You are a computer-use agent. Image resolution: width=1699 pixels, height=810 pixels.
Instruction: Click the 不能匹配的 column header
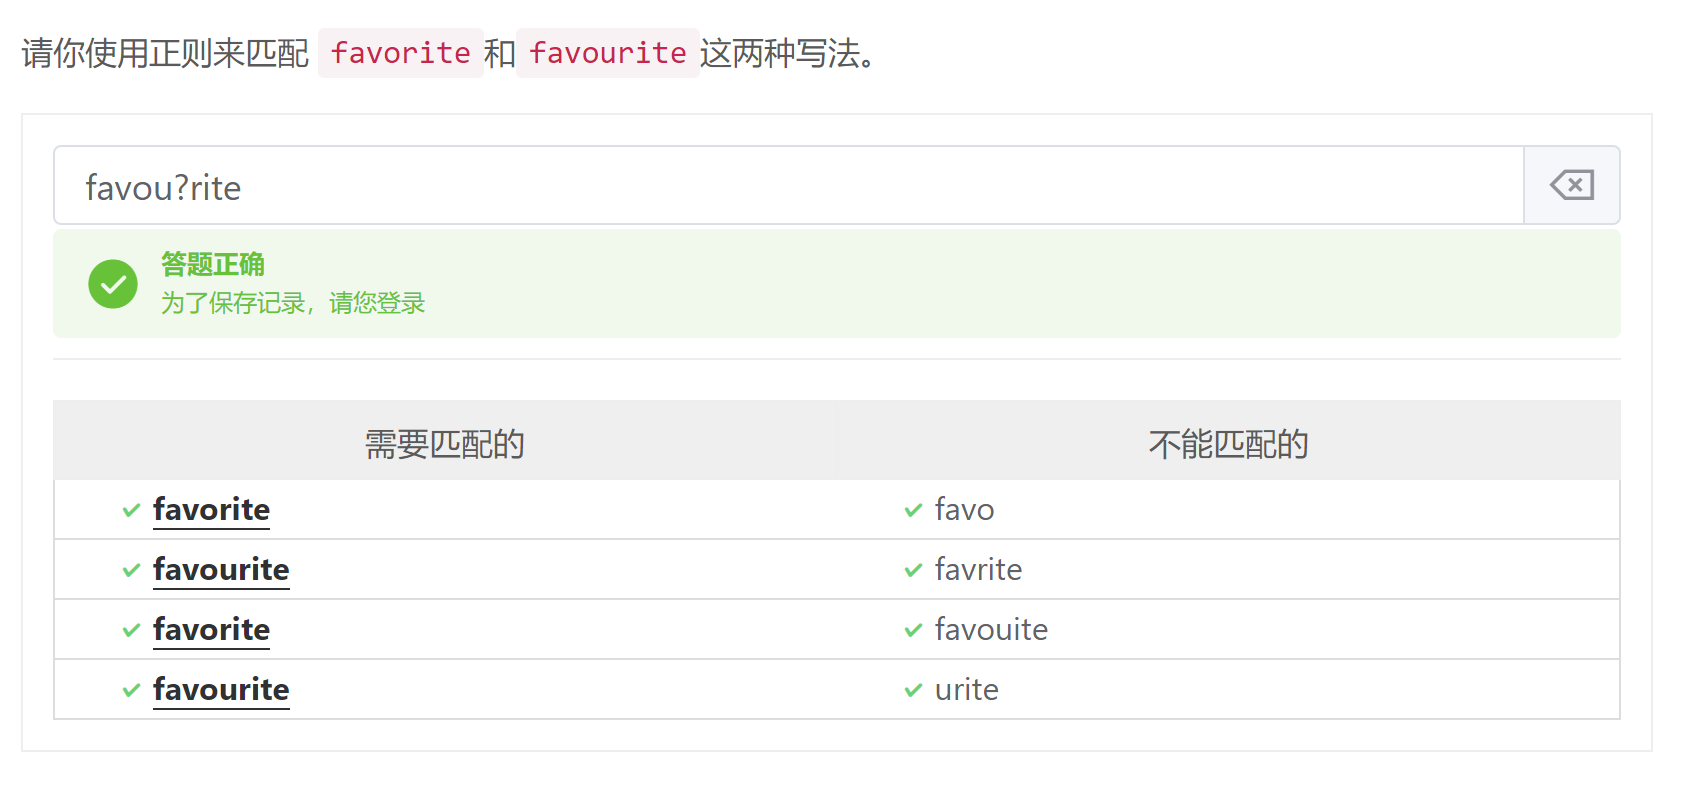(1228, 444)
